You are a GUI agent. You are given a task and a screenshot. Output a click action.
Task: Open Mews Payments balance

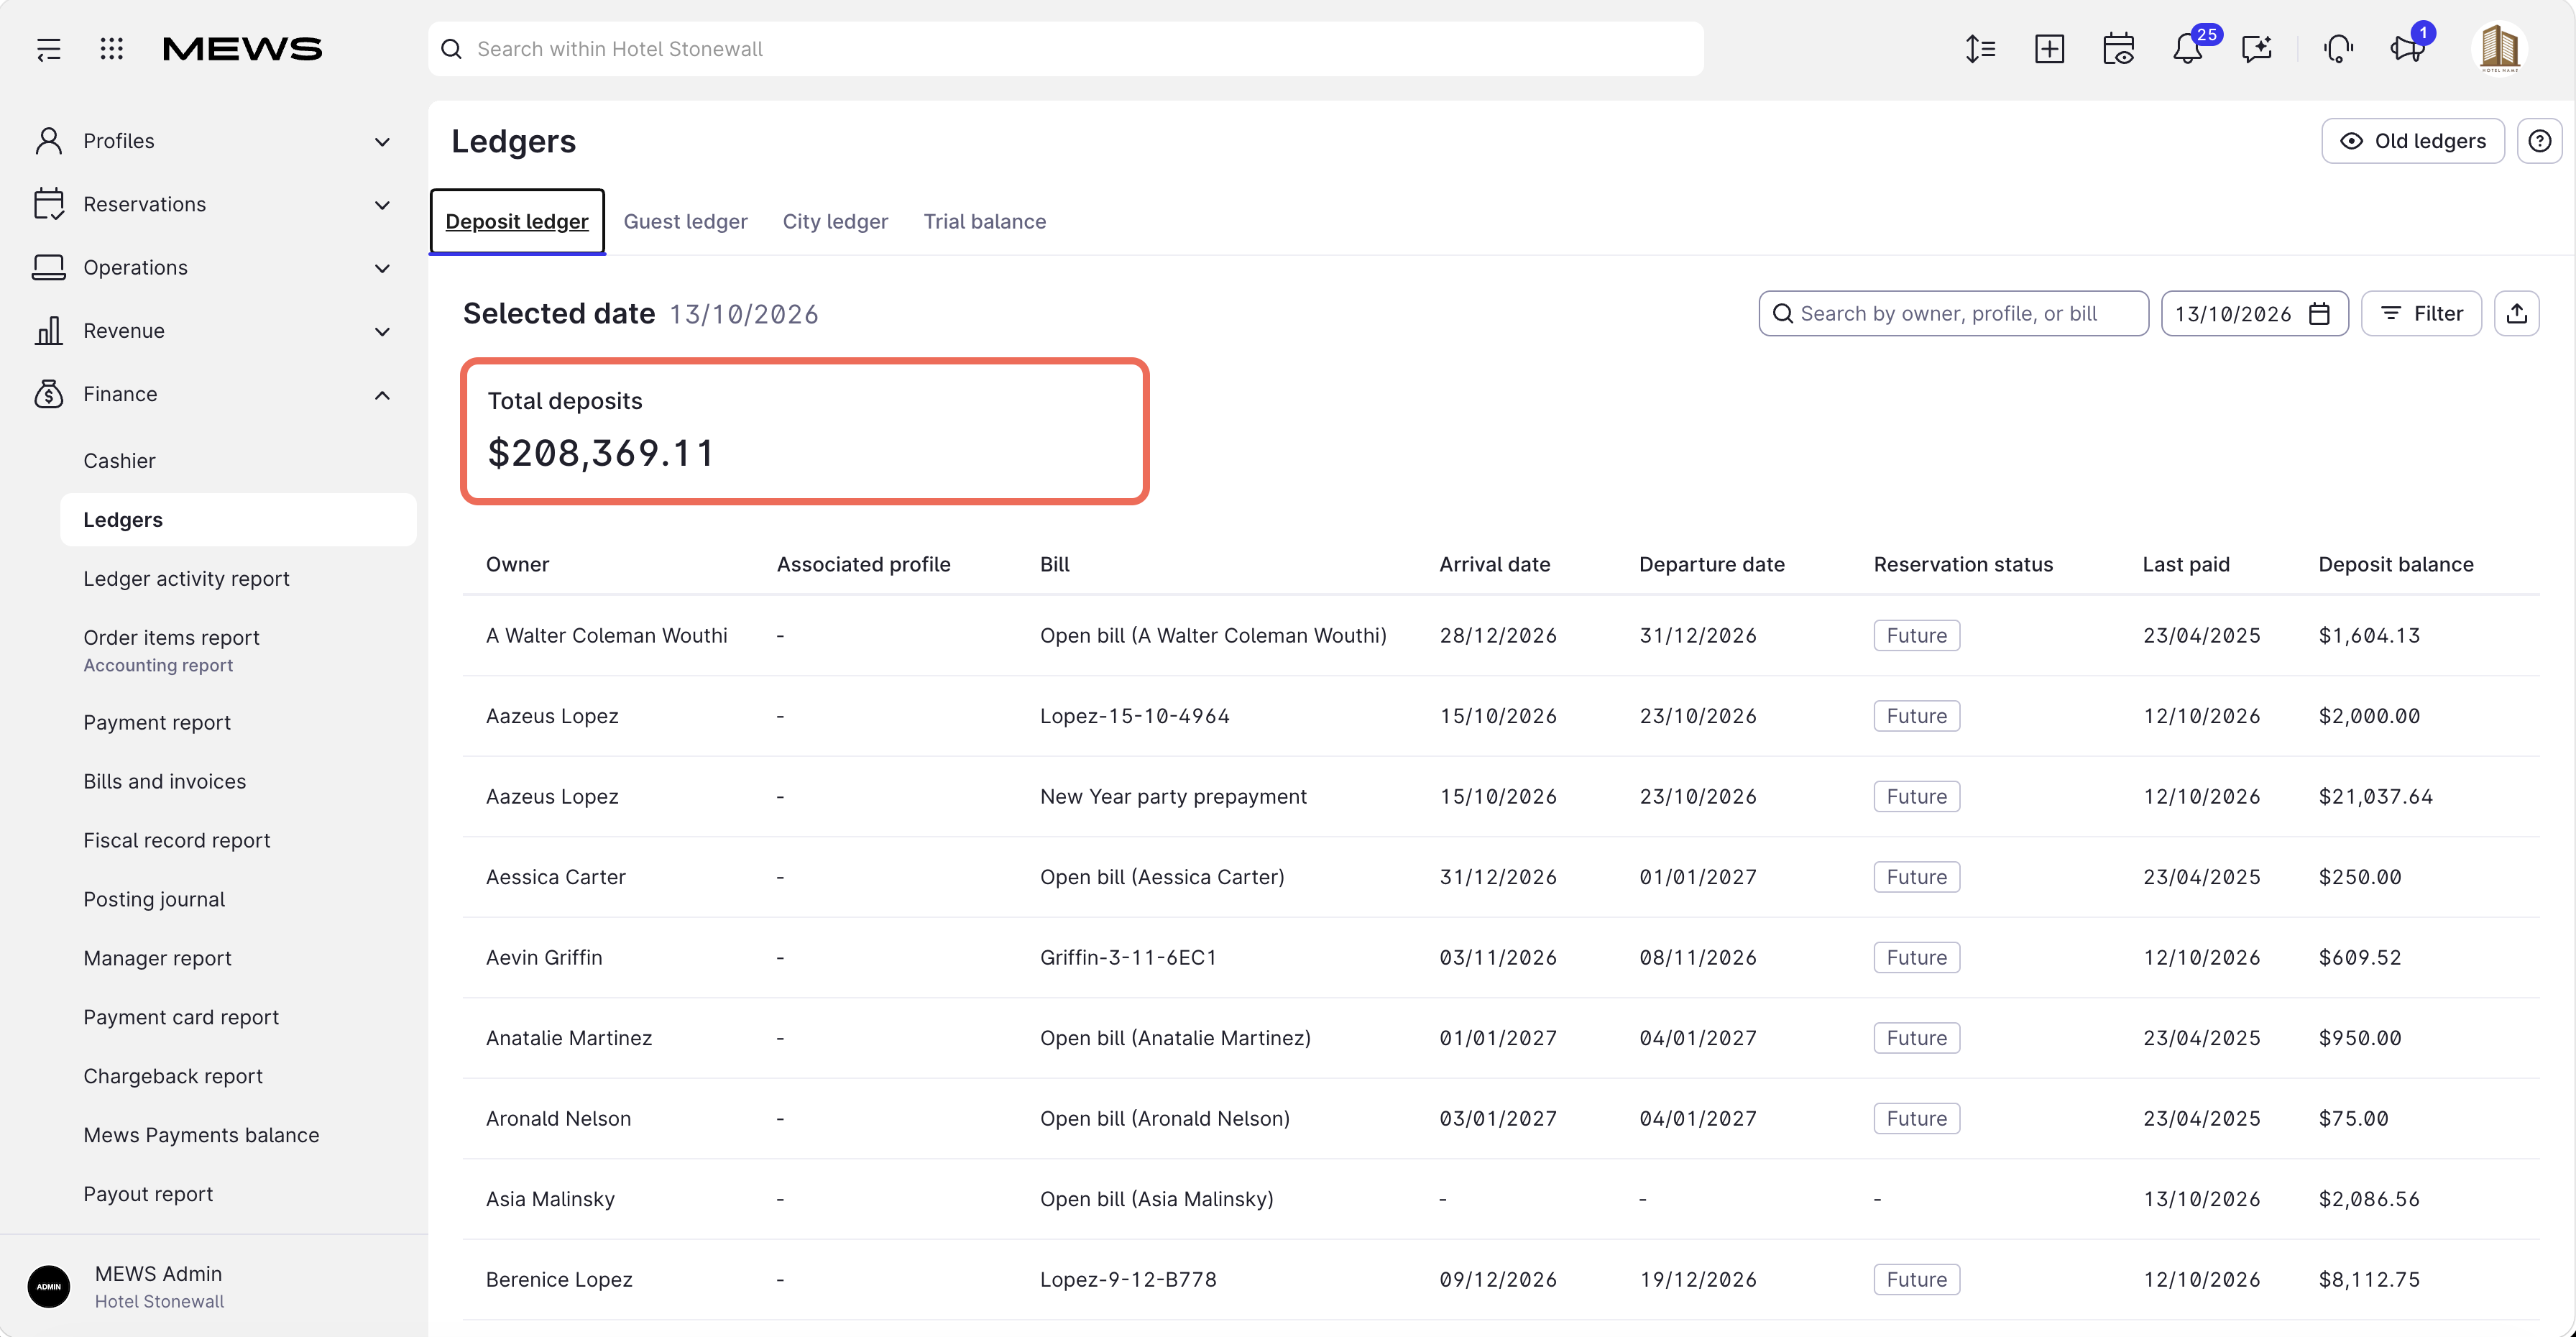tap(201, 1135)
